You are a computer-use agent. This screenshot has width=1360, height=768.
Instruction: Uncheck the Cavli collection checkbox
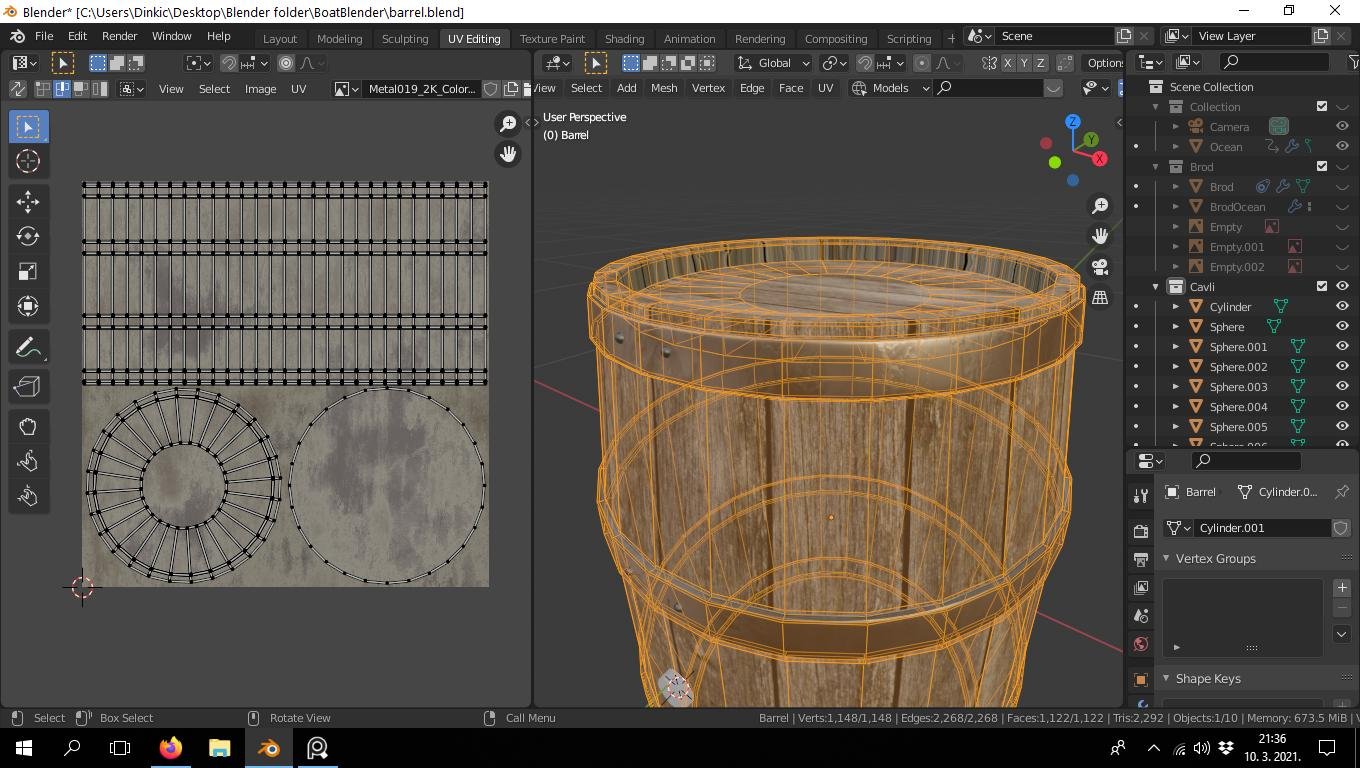pos(1322,287)
